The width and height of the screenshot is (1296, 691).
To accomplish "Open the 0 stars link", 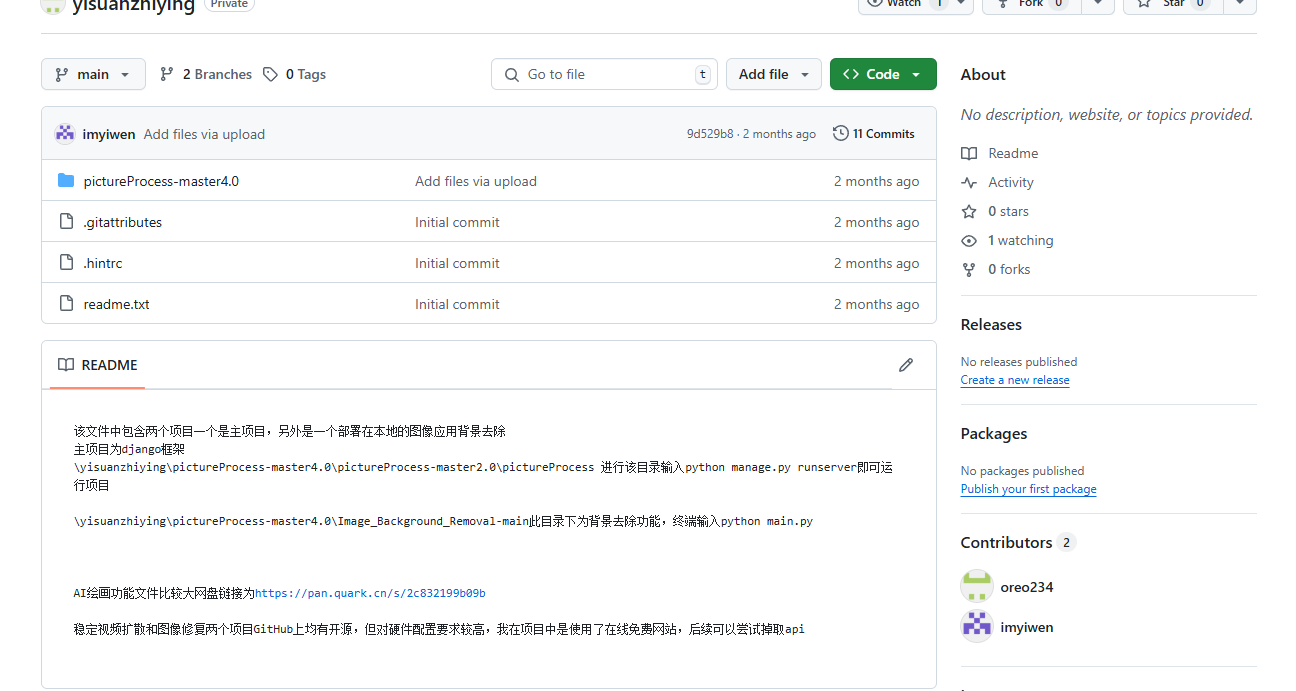I will pos(1008,211).
